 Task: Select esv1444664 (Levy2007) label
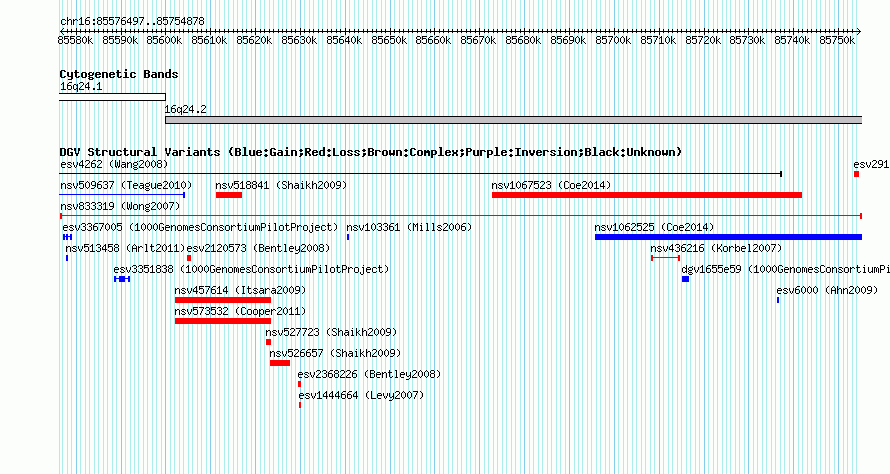[x=362, y=396]
